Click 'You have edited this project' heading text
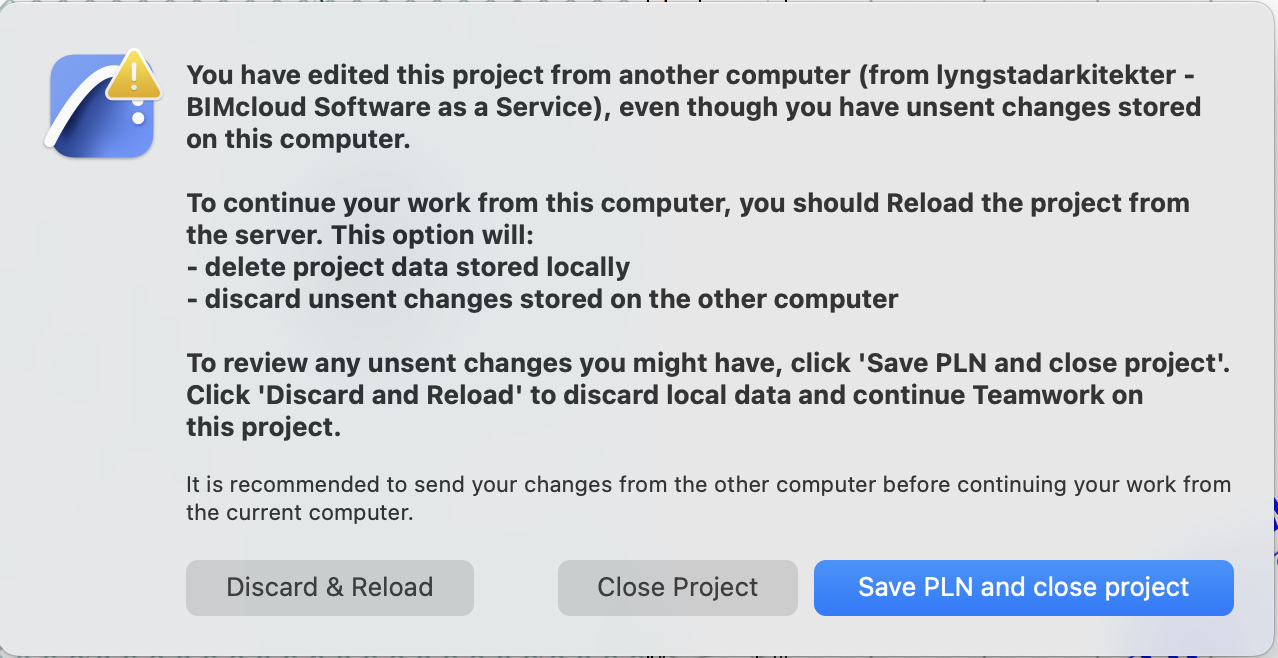Viewport: 1278px width, 658px height. tap(400, 75)
